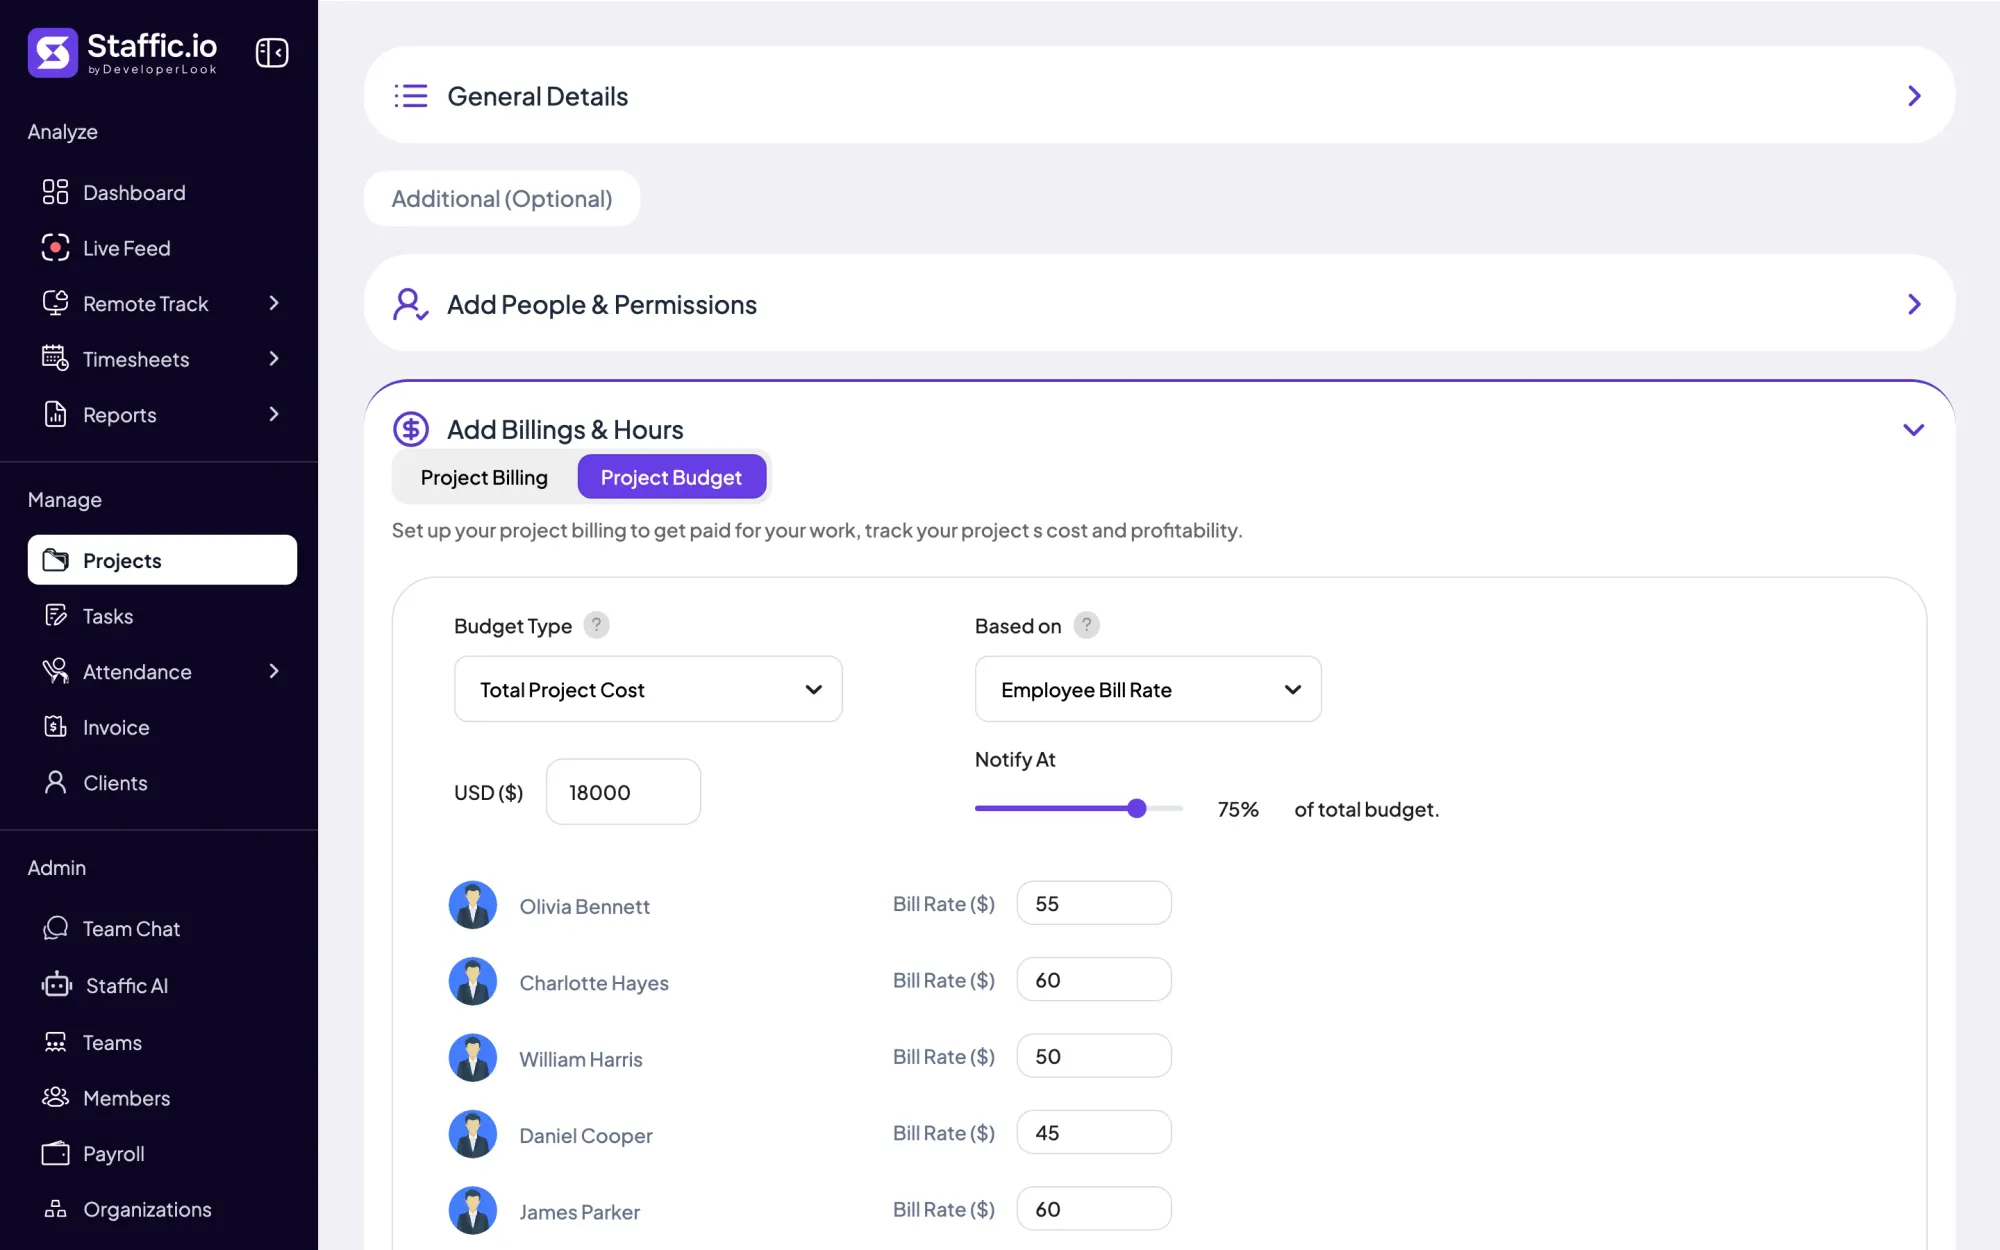Collapse the Add Billings & Hours section
This screenshot has width=2000, height=1250.
pyautogui.click(x=1913, y=430)
